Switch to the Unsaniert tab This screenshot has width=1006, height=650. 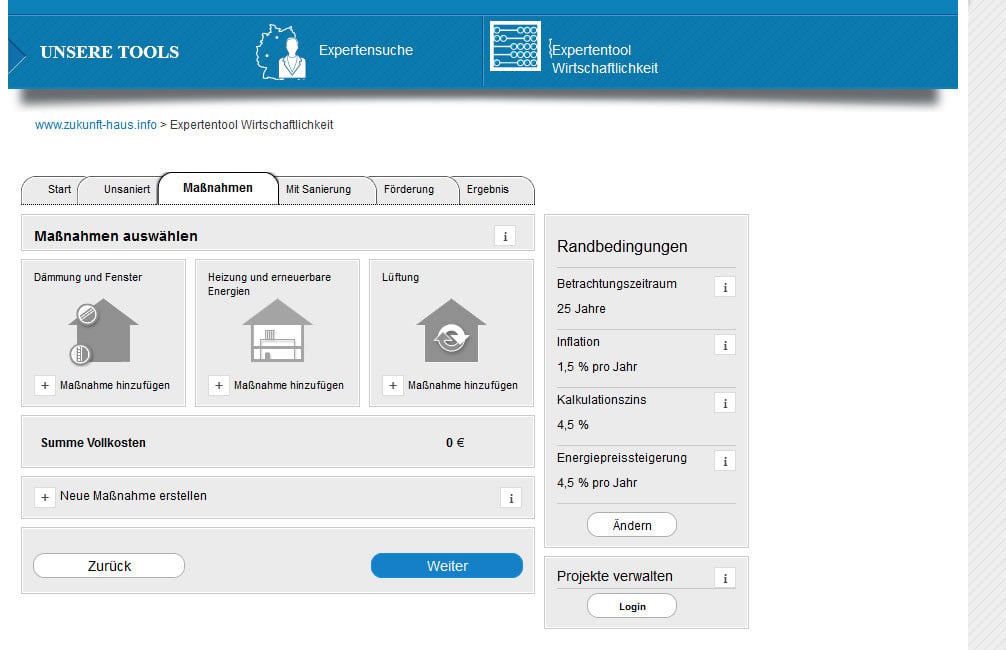(126, 189)
